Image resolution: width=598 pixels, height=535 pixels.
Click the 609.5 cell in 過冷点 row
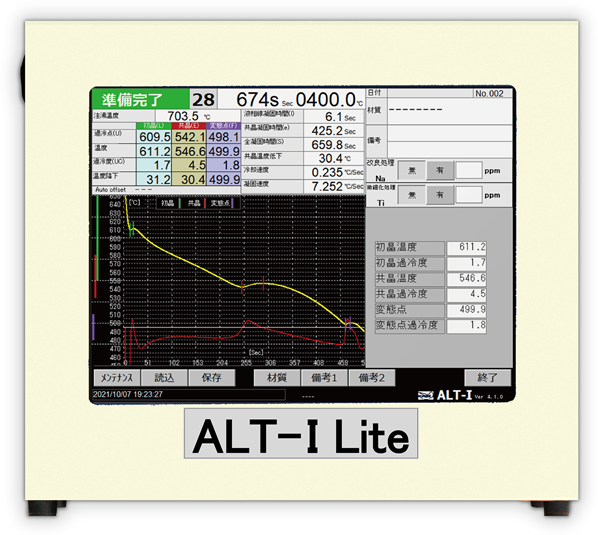coord(154,137)
